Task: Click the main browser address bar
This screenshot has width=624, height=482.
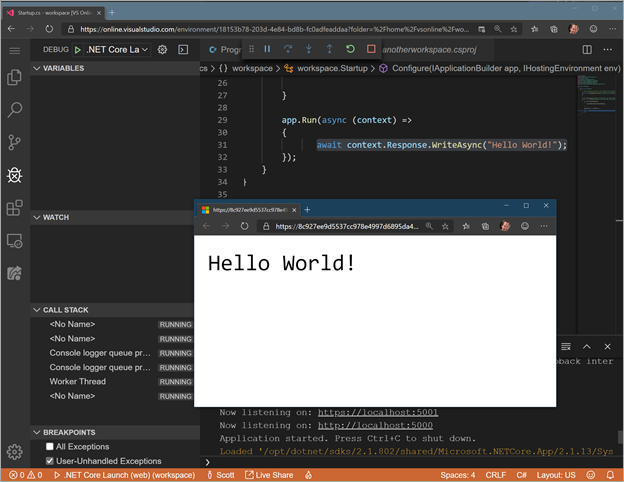Action: [x=275, y=29]
